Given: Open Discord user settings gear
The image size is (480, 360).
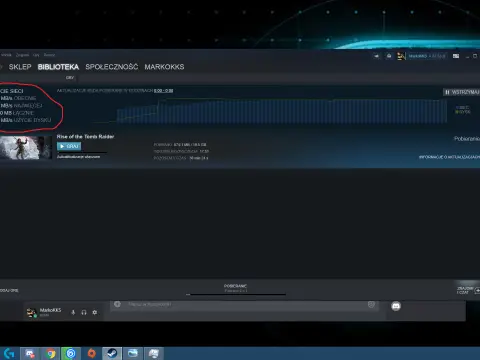Looking at the screenshot, I should point(95,312).
